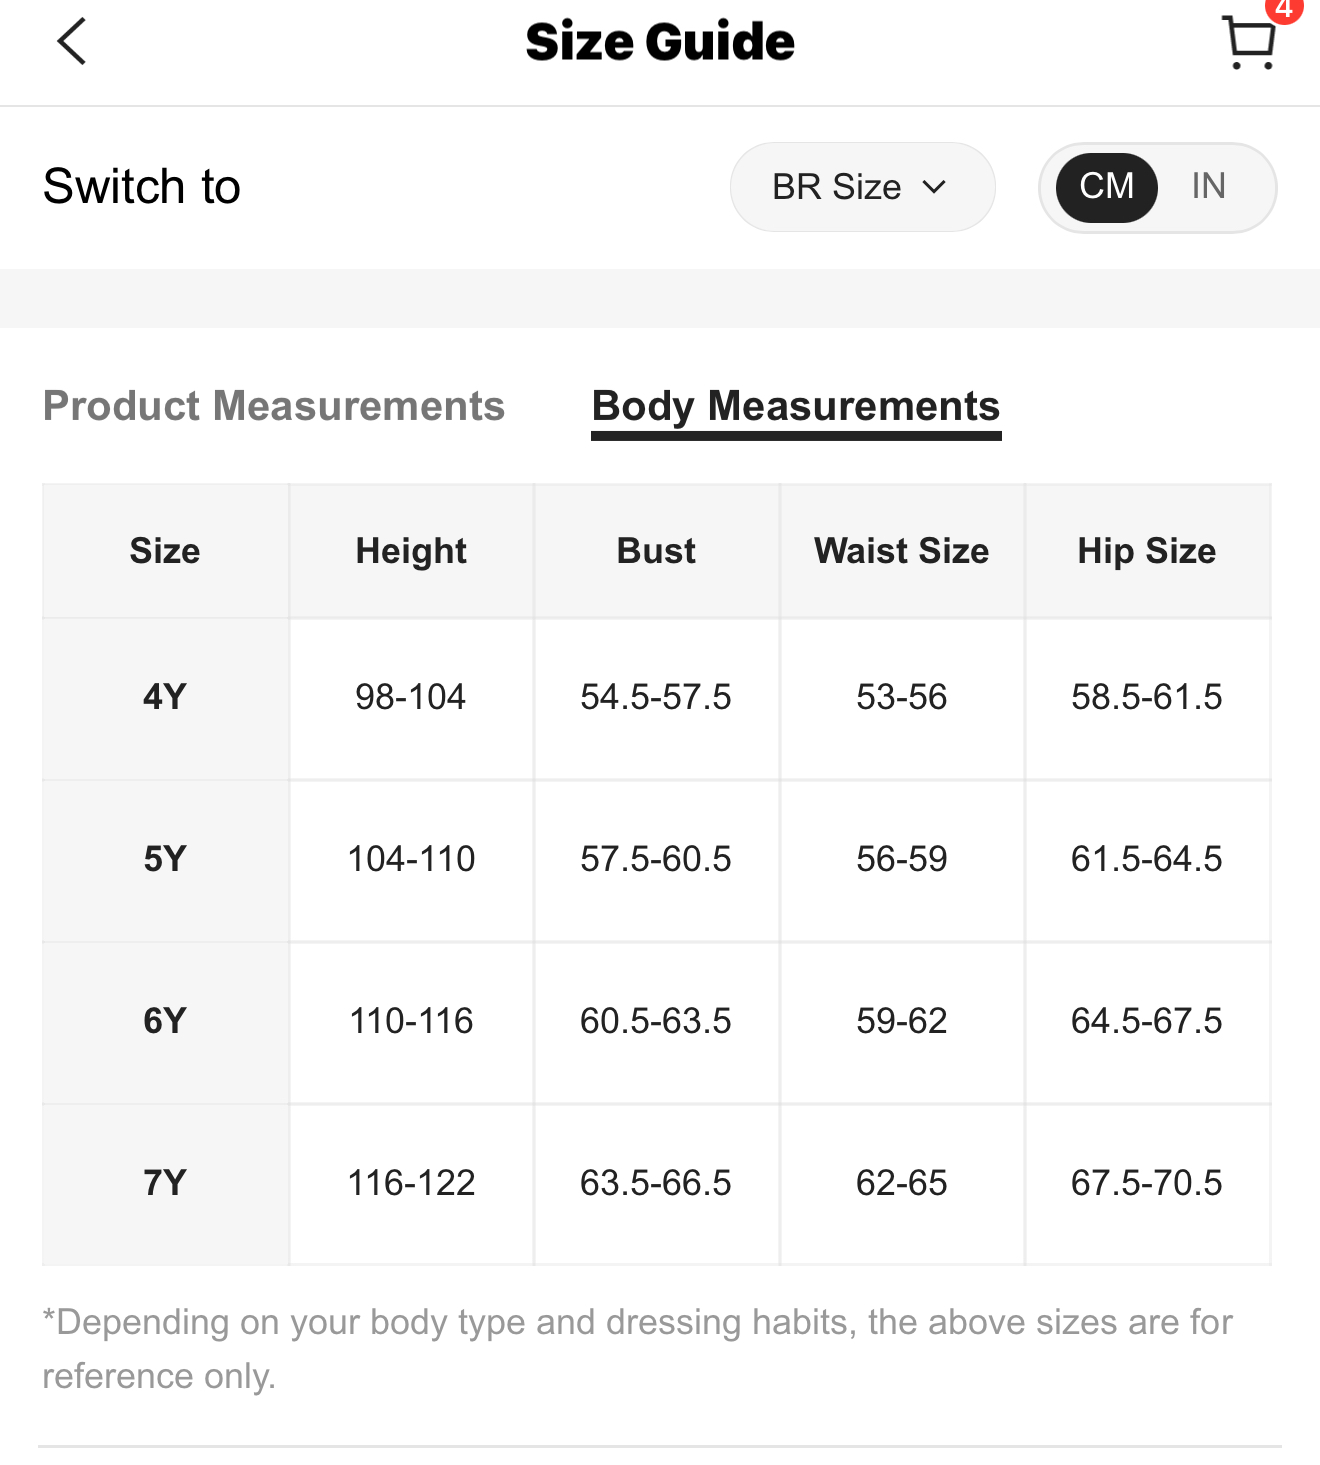Tap the Size Guide page title
The height and width of the screenshot is (1465, 1320).
660,42
